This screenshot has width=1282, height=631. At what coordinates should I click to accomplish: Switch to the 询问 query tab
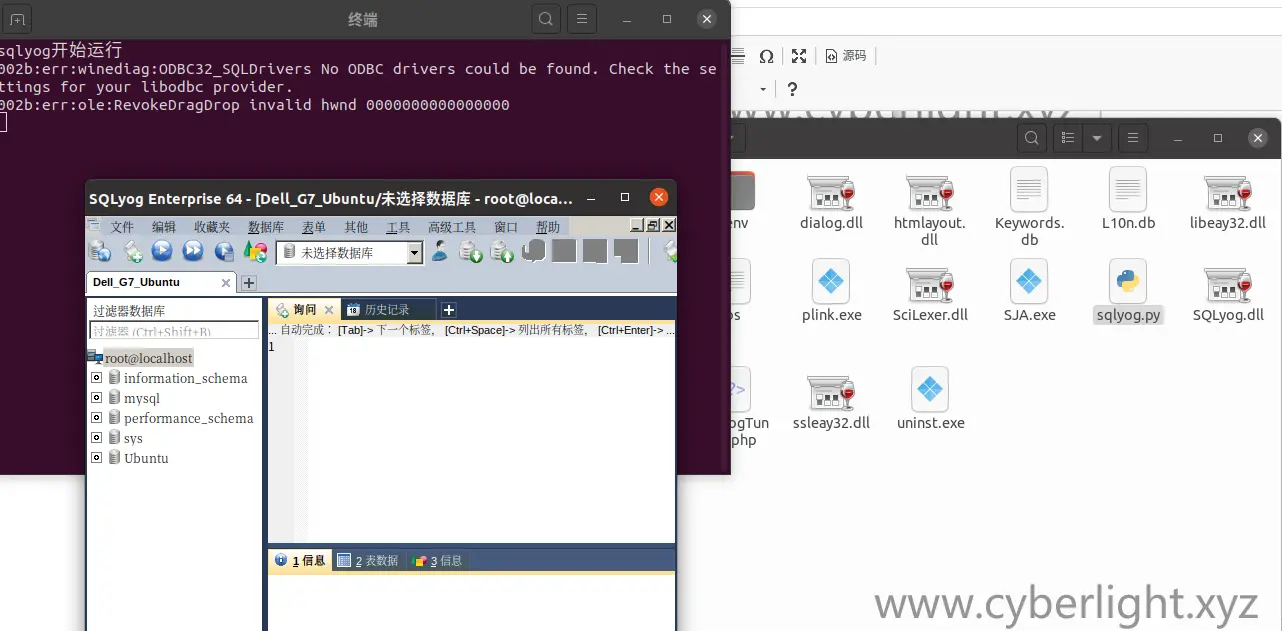pyautogui.click(x=304, y=310)
